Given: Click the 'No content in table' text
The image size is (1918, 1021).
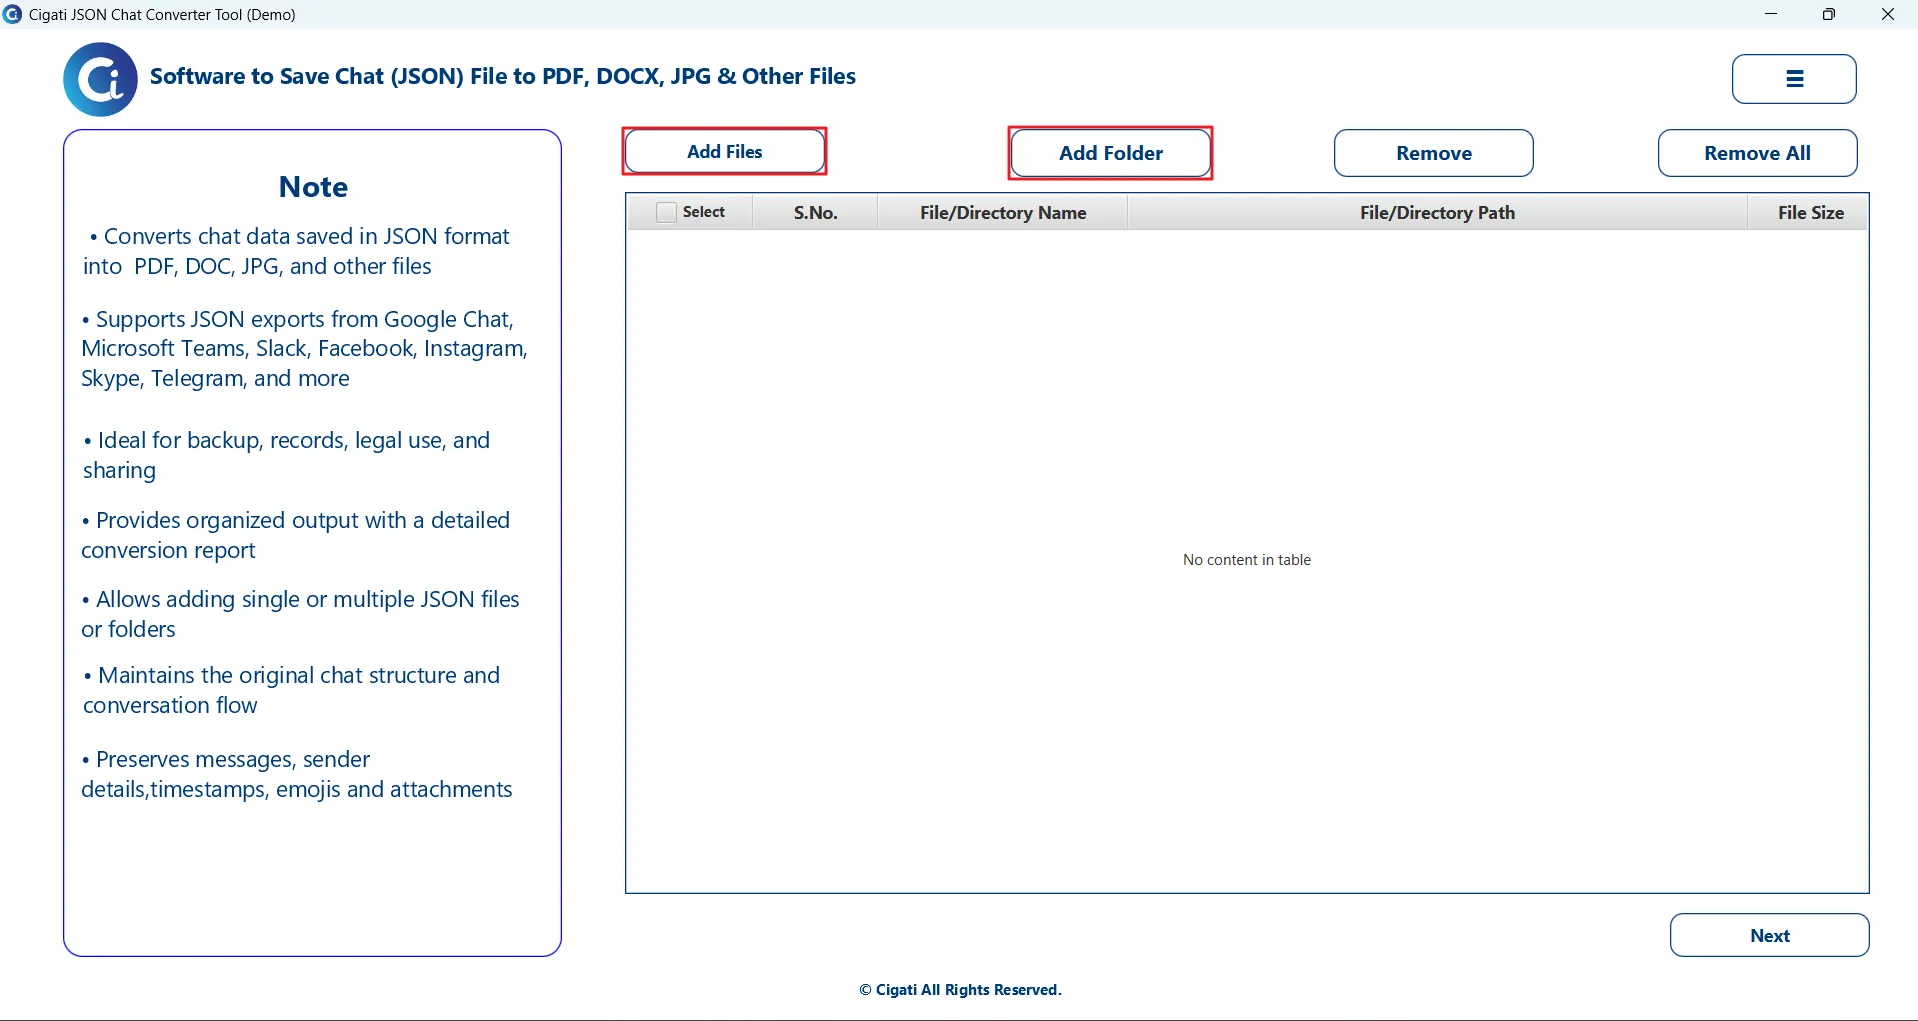Looking at the screenshot, I should [1247, 560].
